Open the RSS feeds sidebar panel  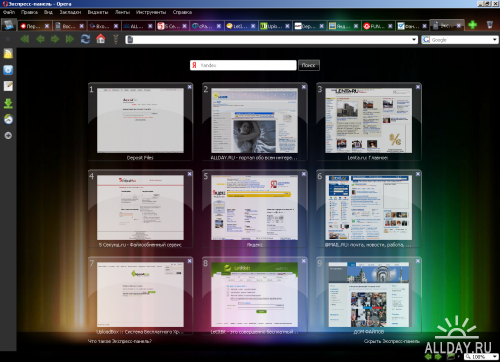pyautogui.click(x=8, y=53)
